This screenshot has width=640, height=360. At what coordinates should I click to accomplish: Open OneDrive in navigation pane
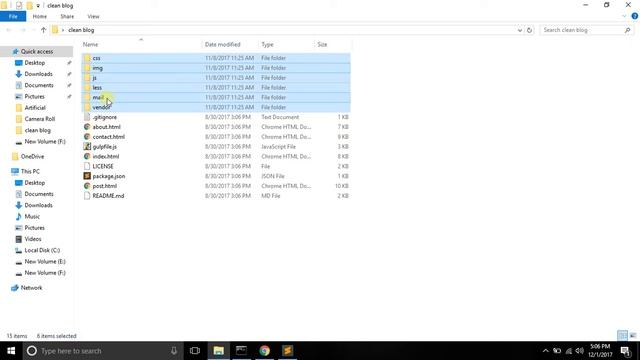tap(32, 156)
